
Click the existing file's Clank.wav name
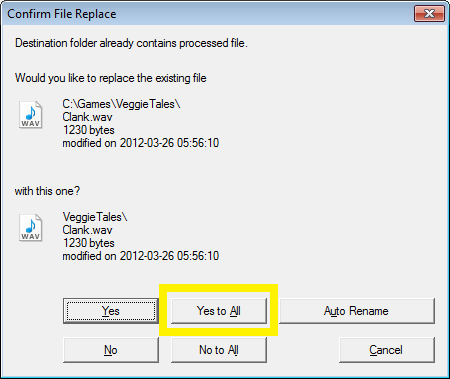click(87, 117)
